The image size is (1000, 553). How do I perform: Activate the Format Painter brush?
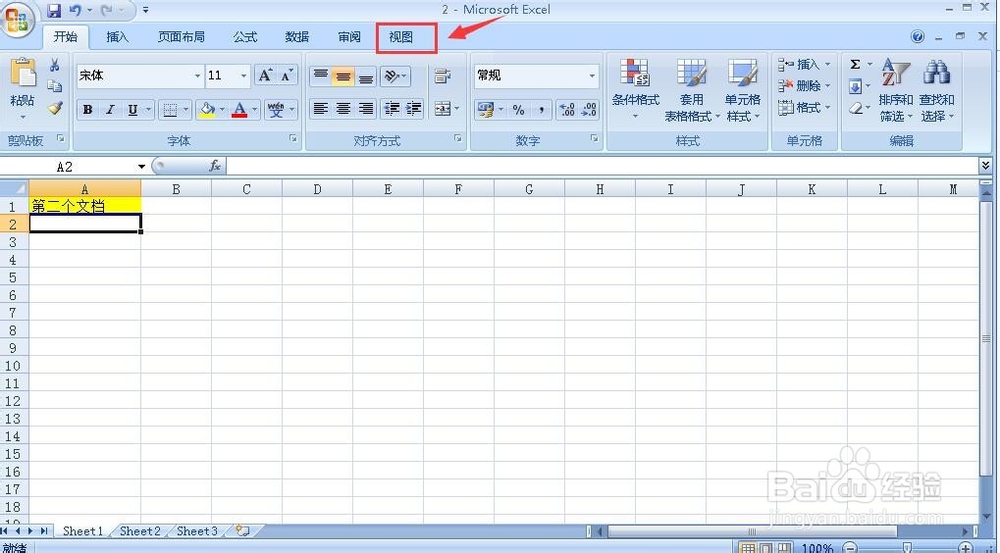click(55, 108)
